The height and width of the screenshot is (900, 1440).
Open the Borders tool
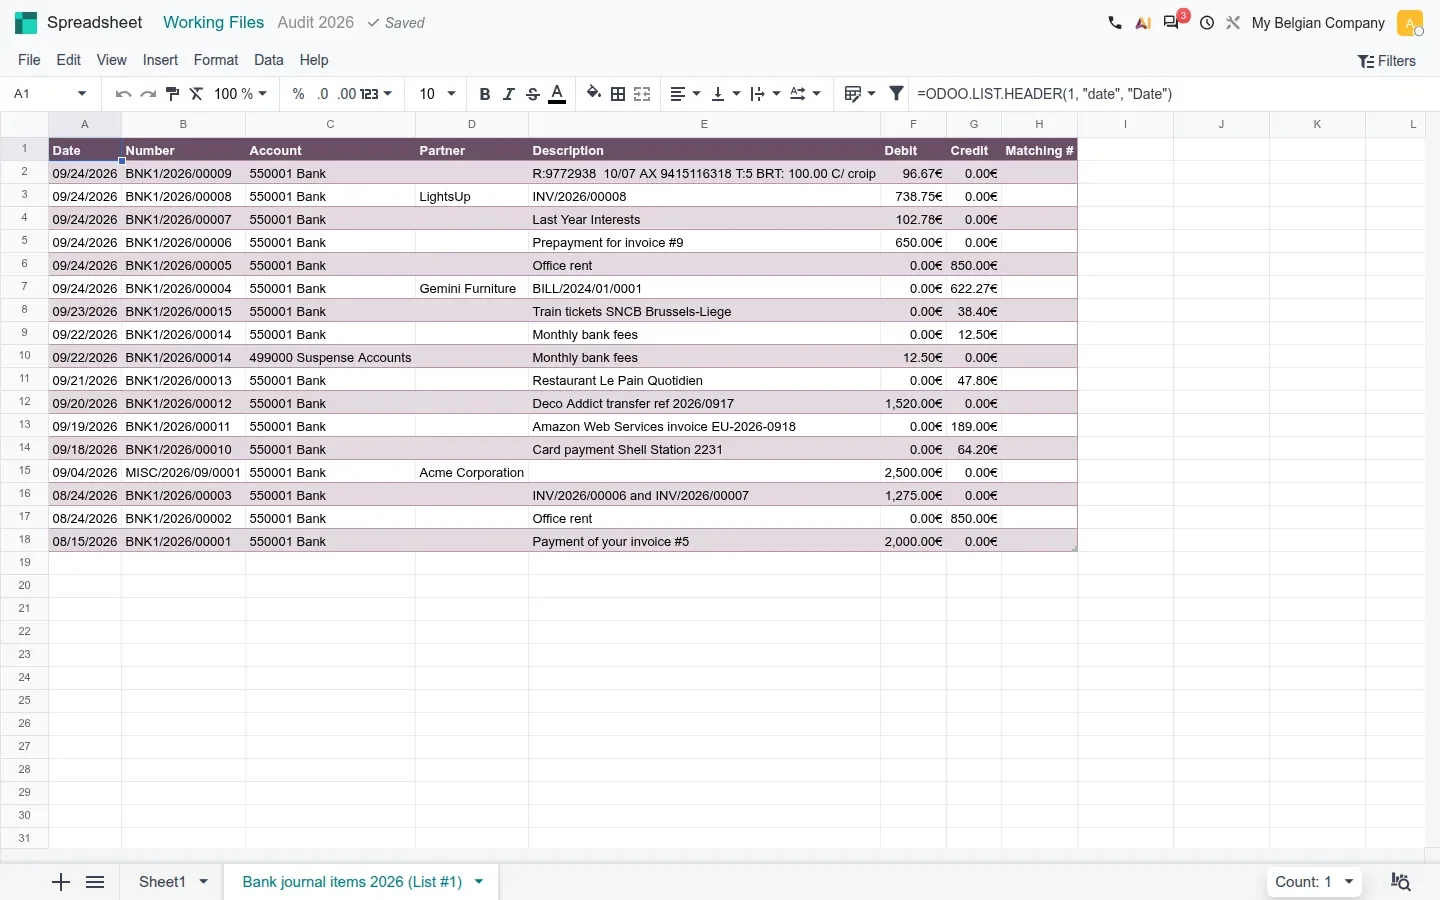(x=618, y=94)
